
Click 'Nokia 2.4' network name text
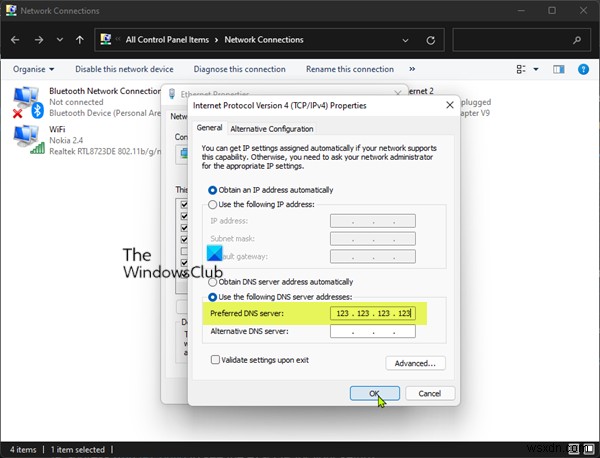(x=66, y=140)
